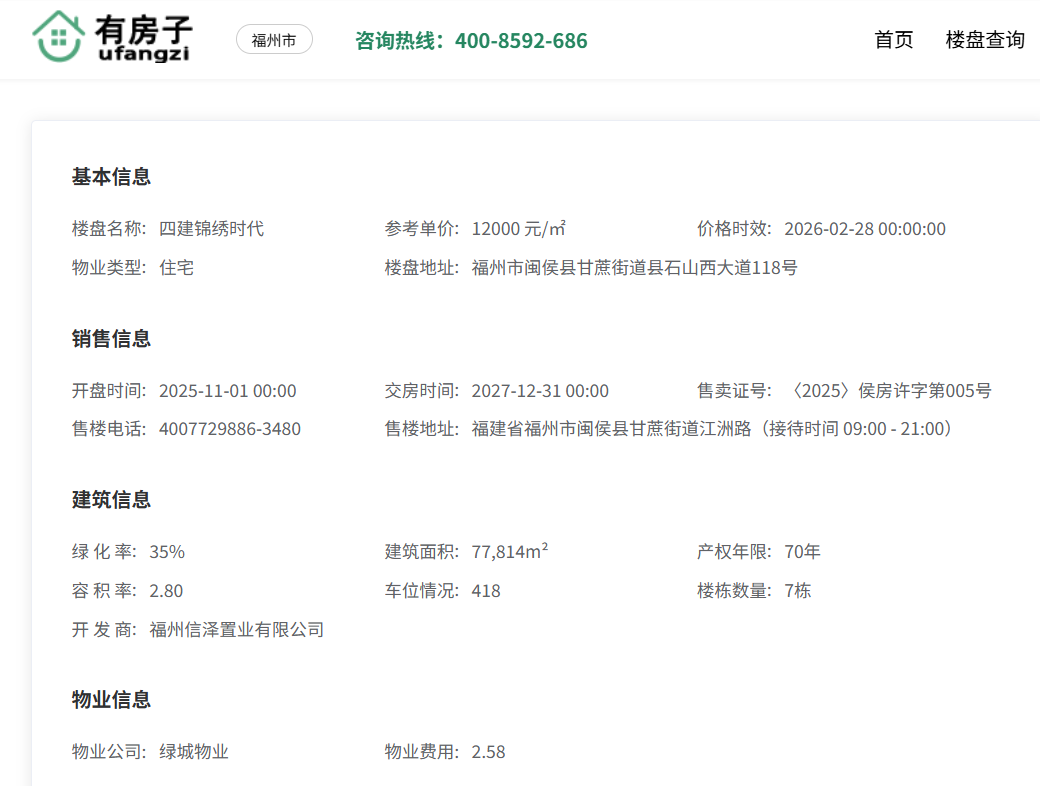Click the 基本信息 section heading
The image size is (1040, 786).
click(111, 177)
